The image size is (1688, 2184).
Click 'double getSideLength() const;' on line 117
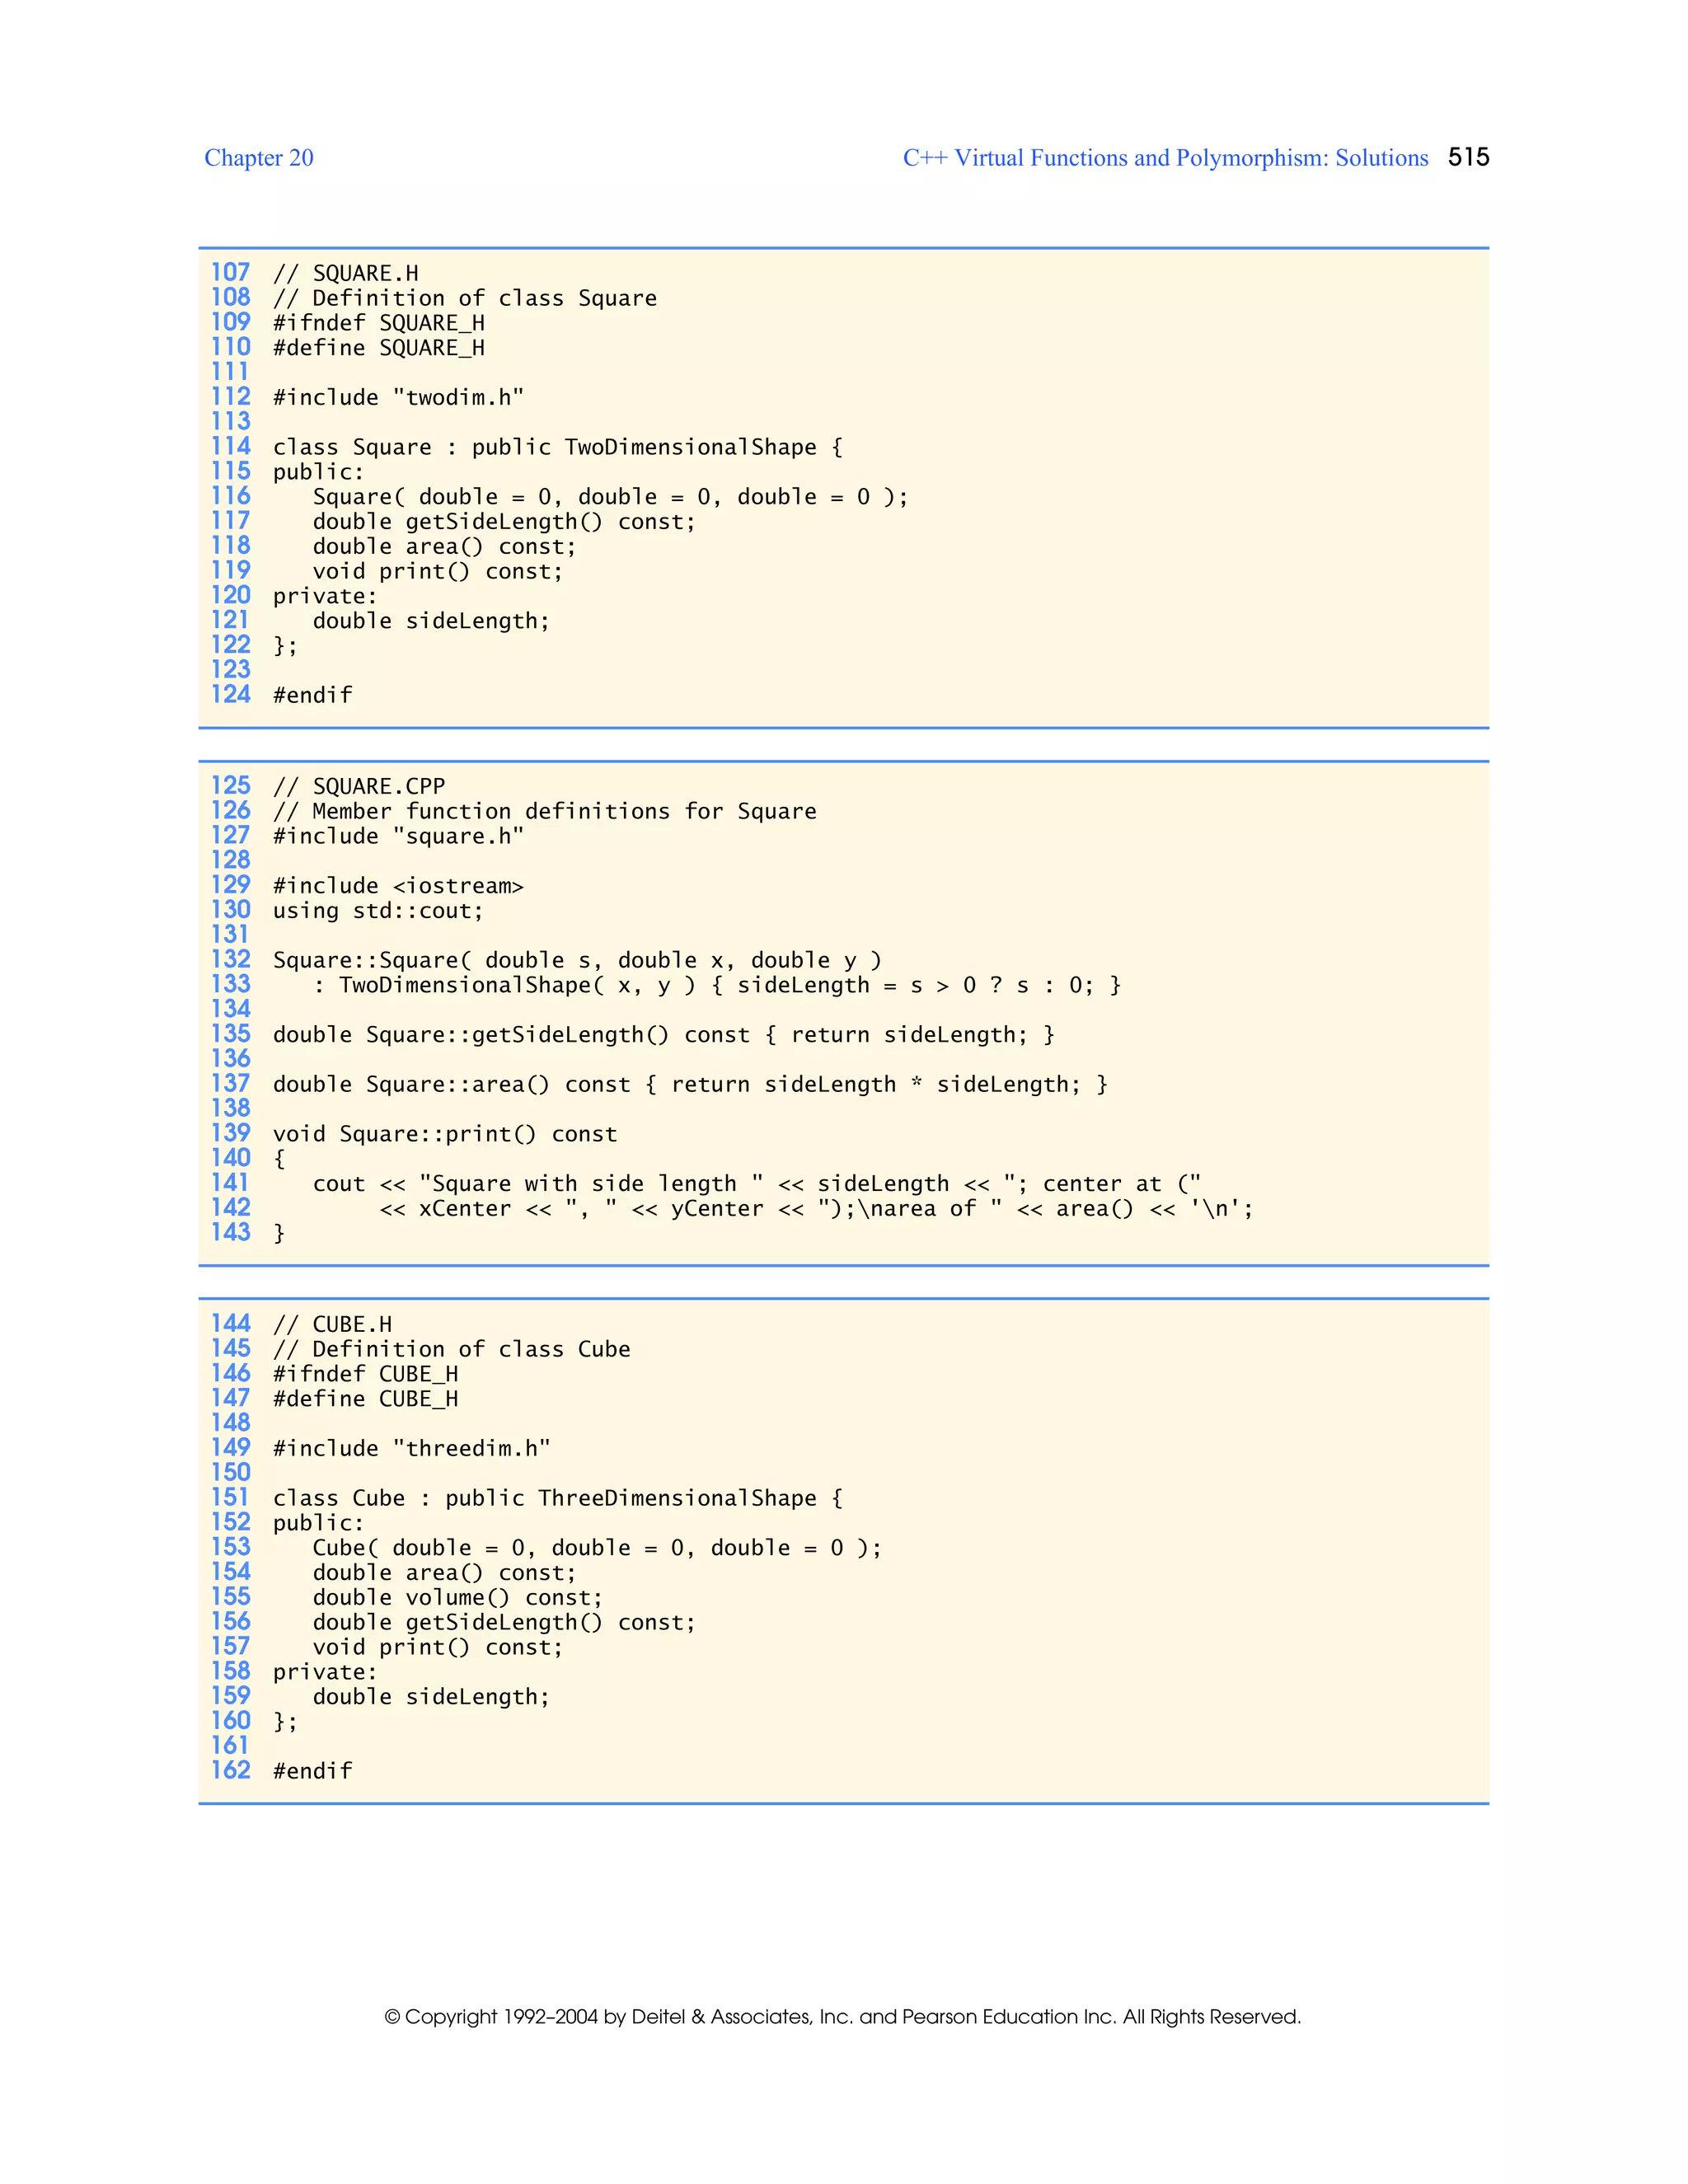click(x=504, y=522)
